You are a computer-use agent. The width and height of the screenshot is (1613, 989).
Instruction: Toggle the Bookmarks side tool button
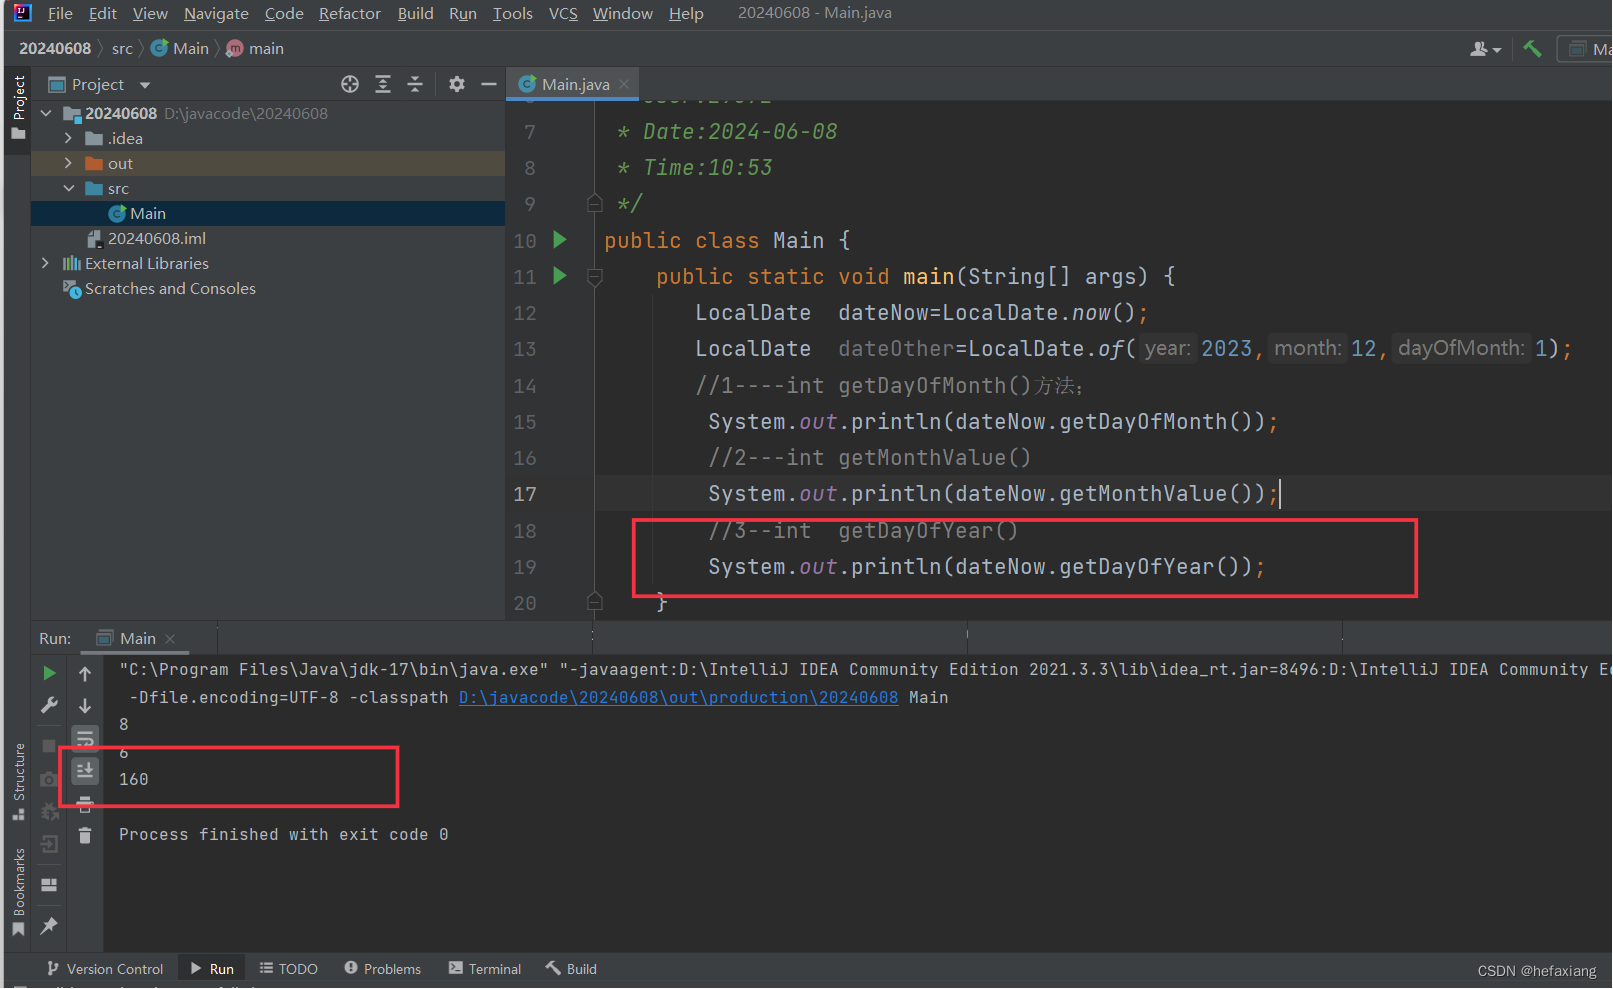click(x=18, y=893)
